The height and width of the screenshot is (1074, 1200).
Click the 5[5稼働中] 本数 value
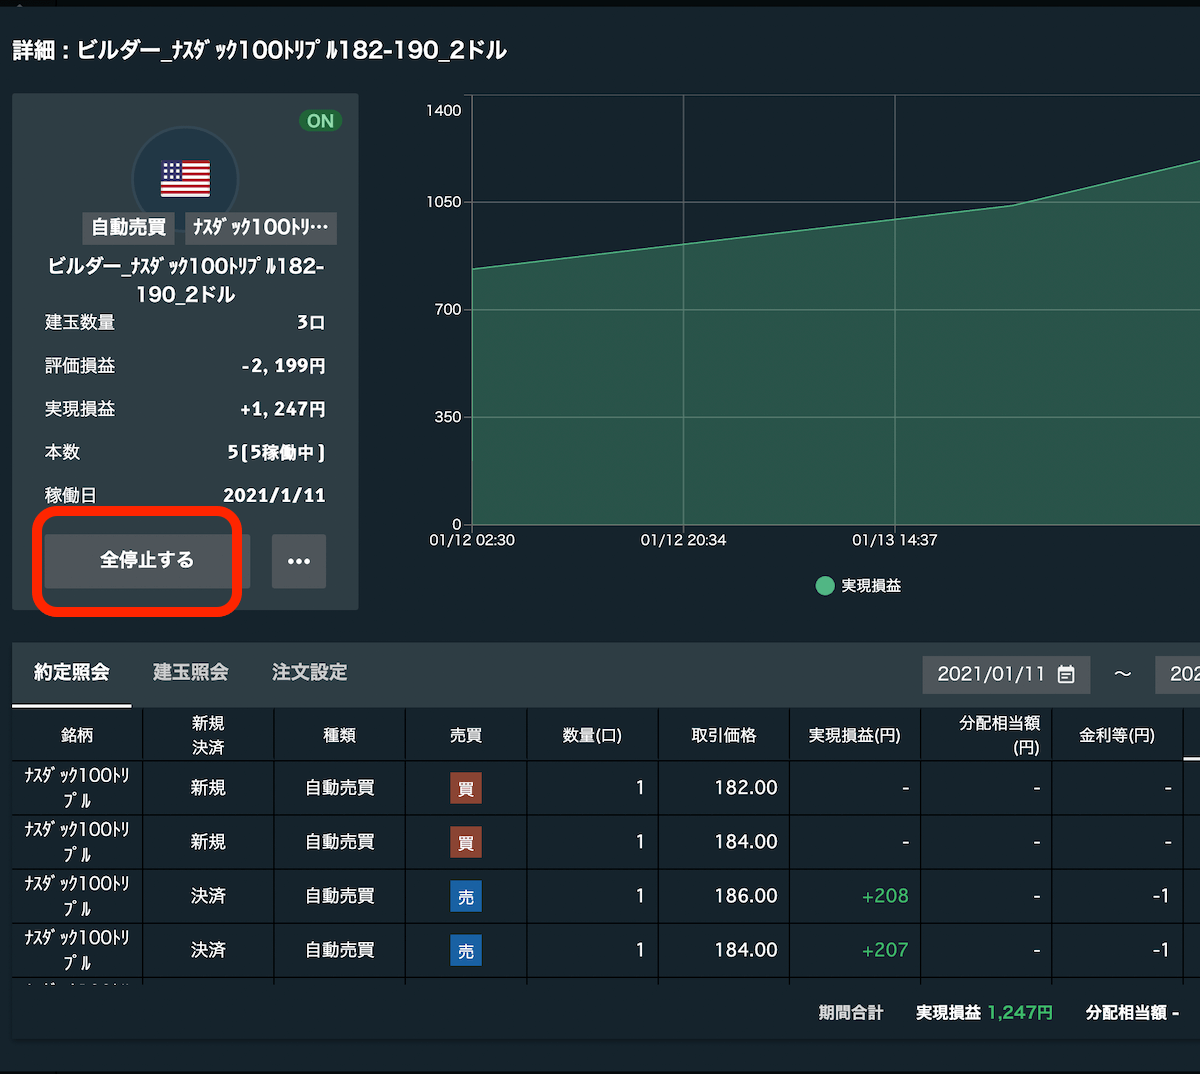[x=276, y=452]
